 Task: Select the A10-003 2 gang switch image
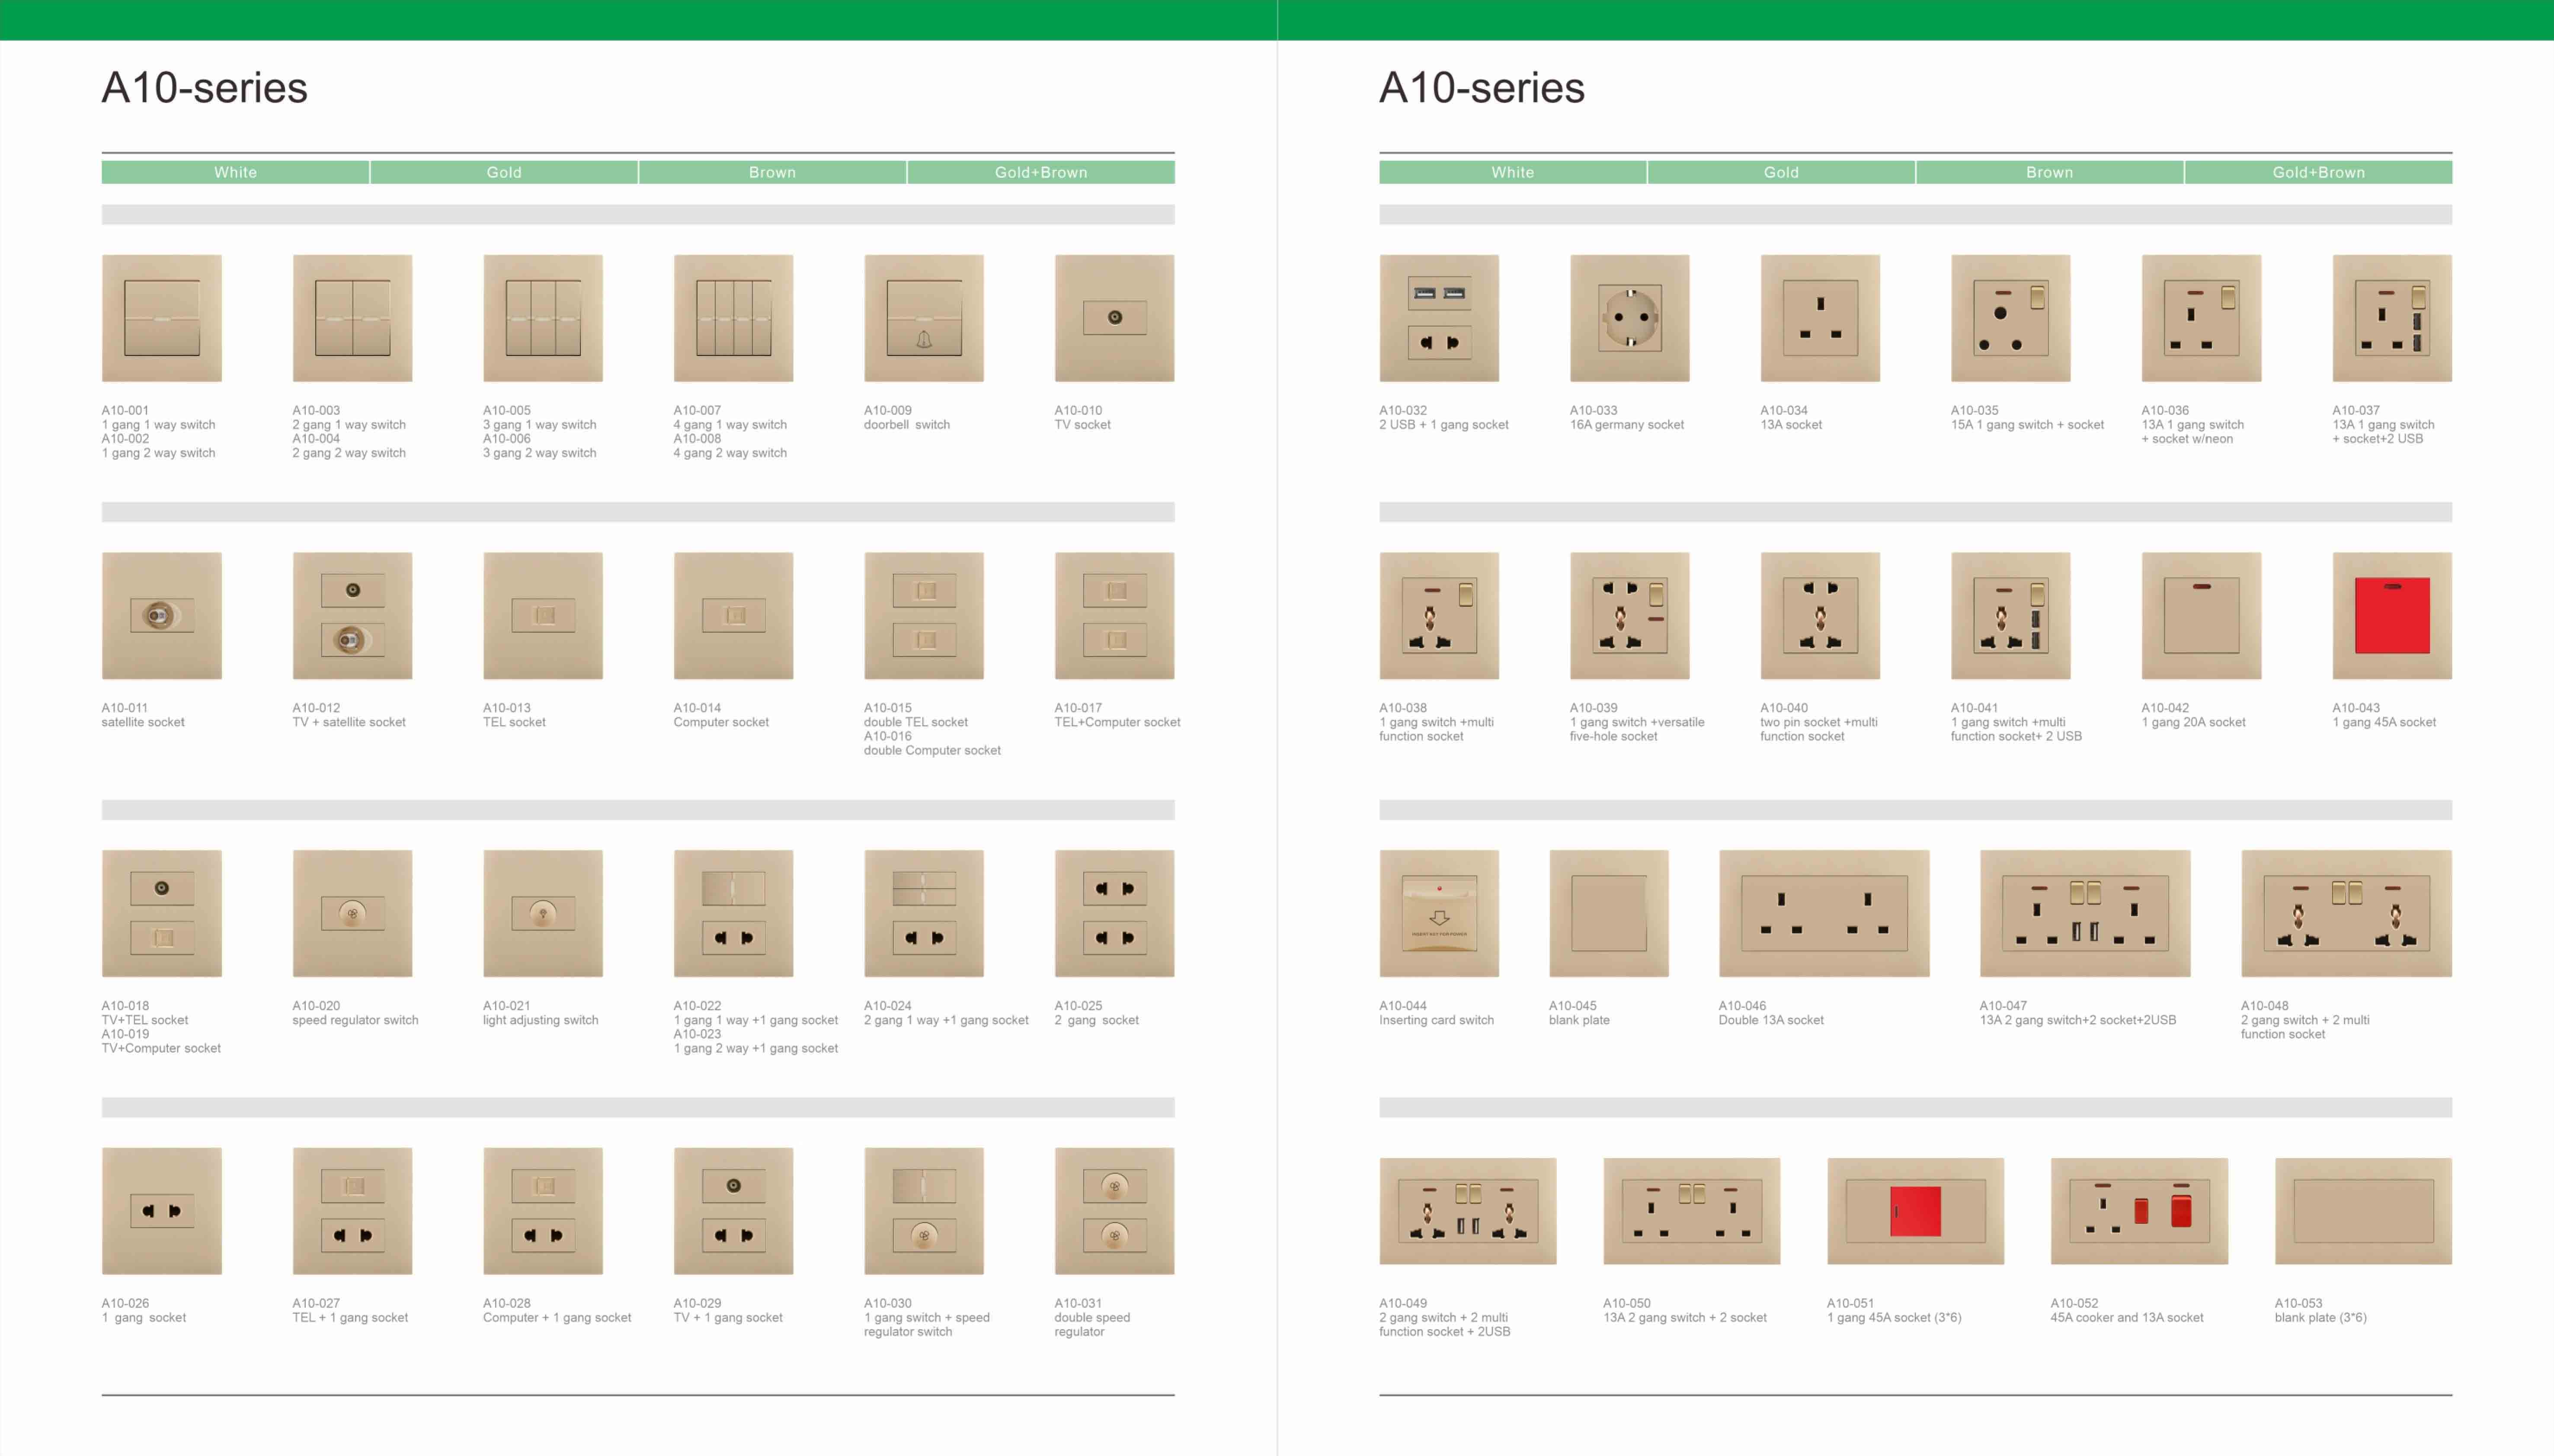pyautogui.click(x=352, y=318)
